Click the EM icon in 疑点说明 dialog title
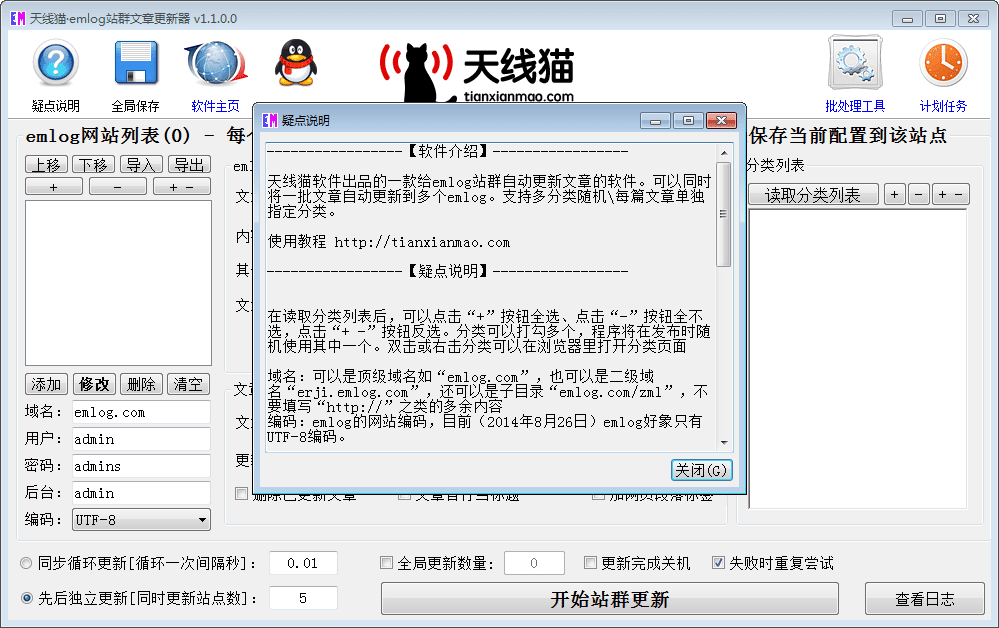999x628 pixels. click(270, 120)
